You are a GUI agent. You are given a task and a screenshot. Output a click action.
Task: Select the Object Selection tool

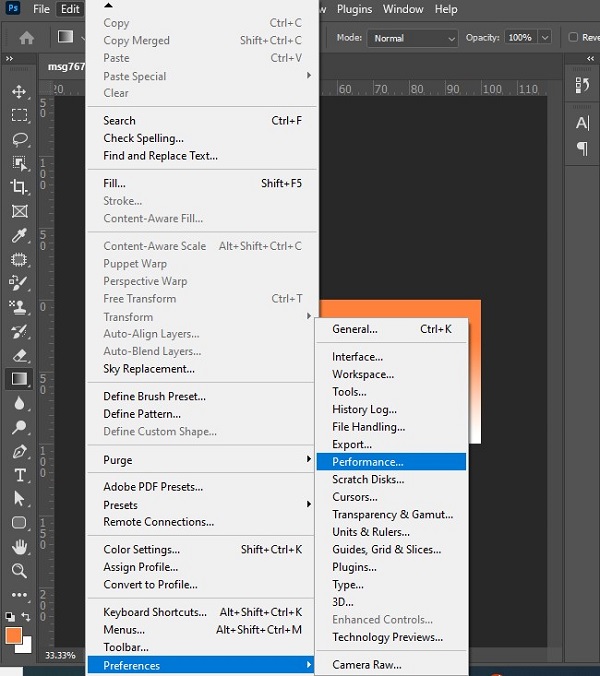19,163
